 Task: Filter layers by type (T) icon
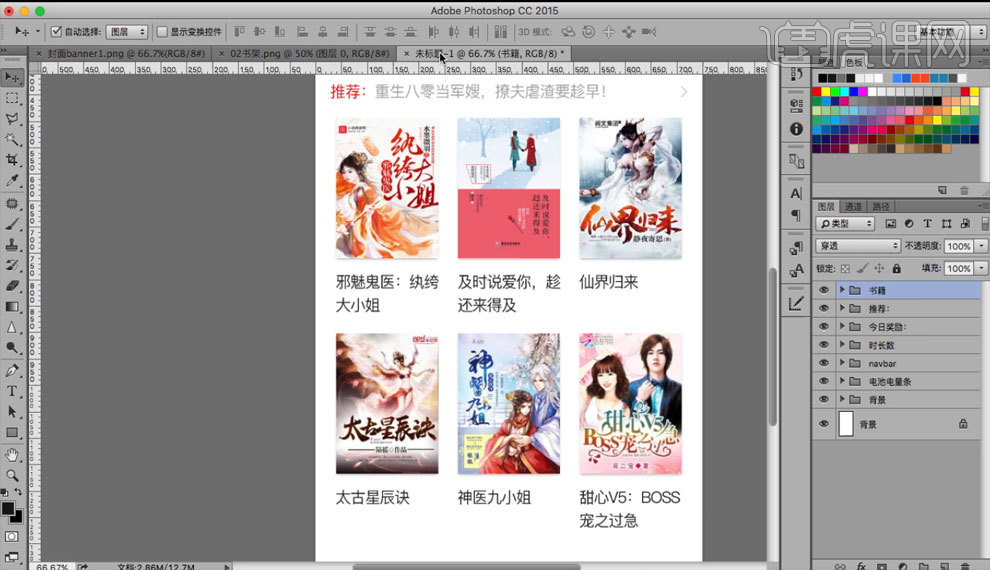click(927, 223)
